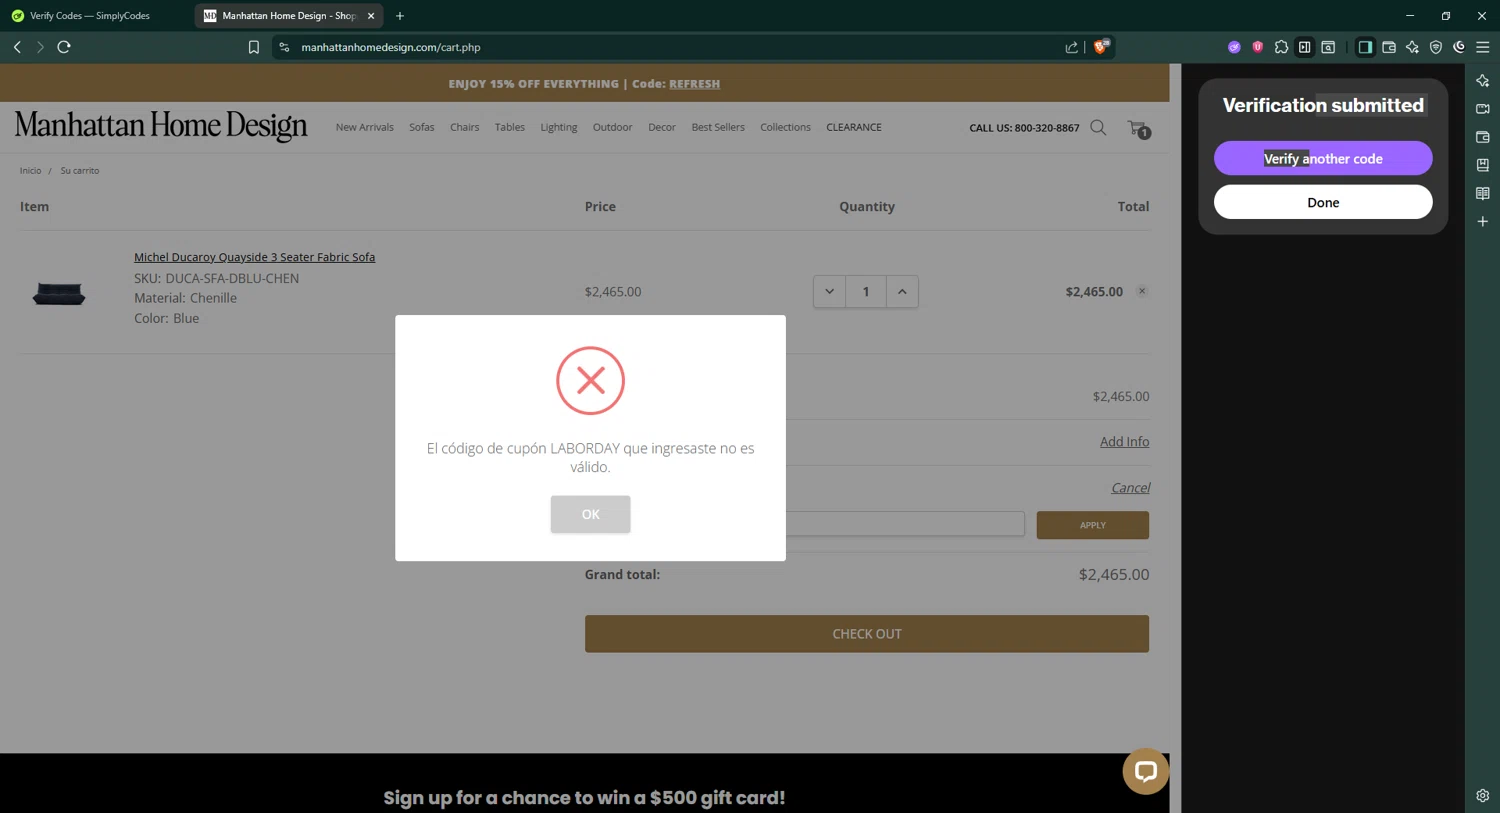Click the Done button in verification panel
Screen dimensions: 1500x813
(x=1323, y=202)
